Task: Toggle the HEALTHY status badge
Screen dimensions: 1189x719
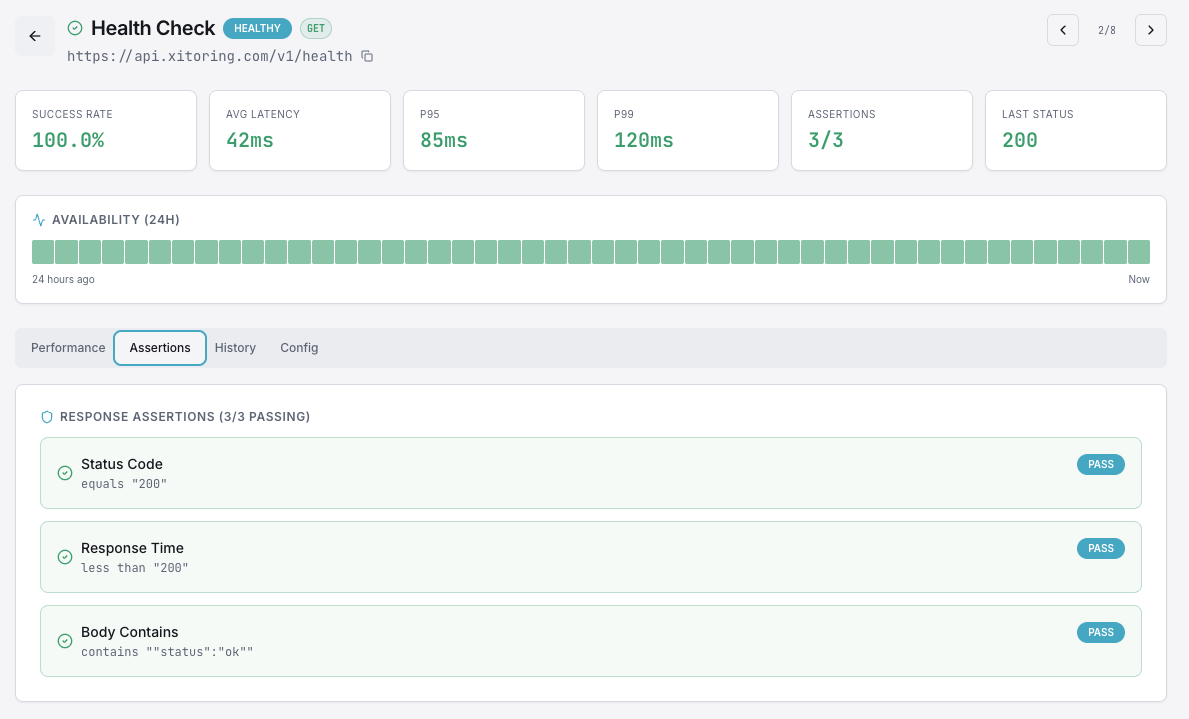Action: point(257,28)
